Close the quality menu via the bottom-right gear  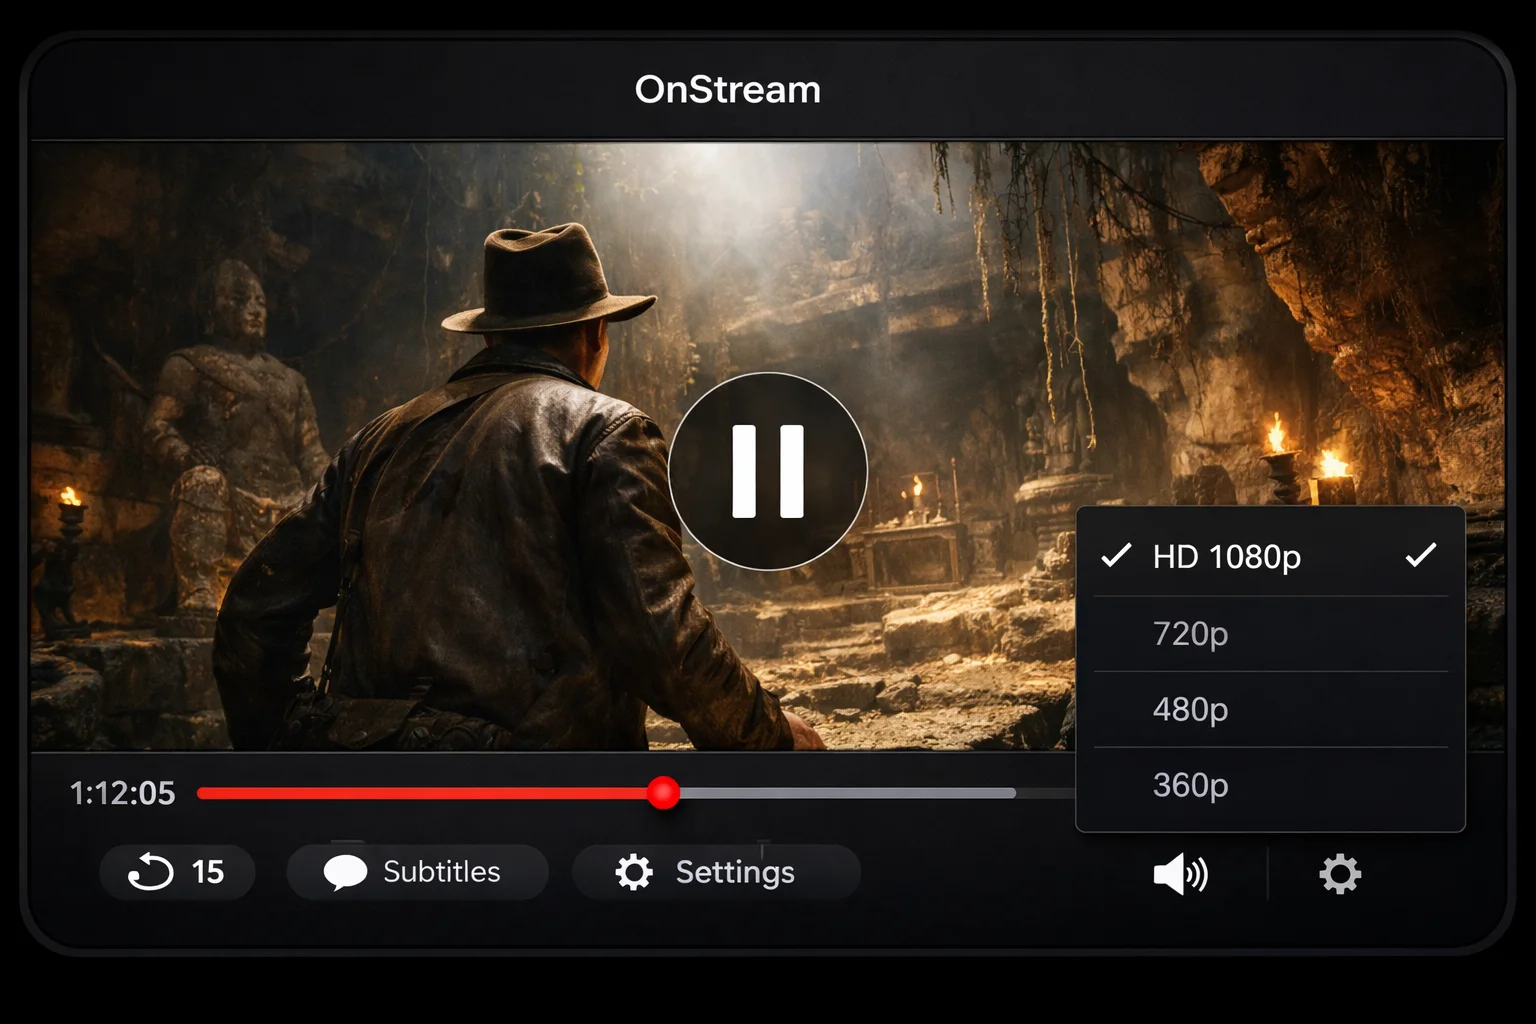(x=1340, y=874)
